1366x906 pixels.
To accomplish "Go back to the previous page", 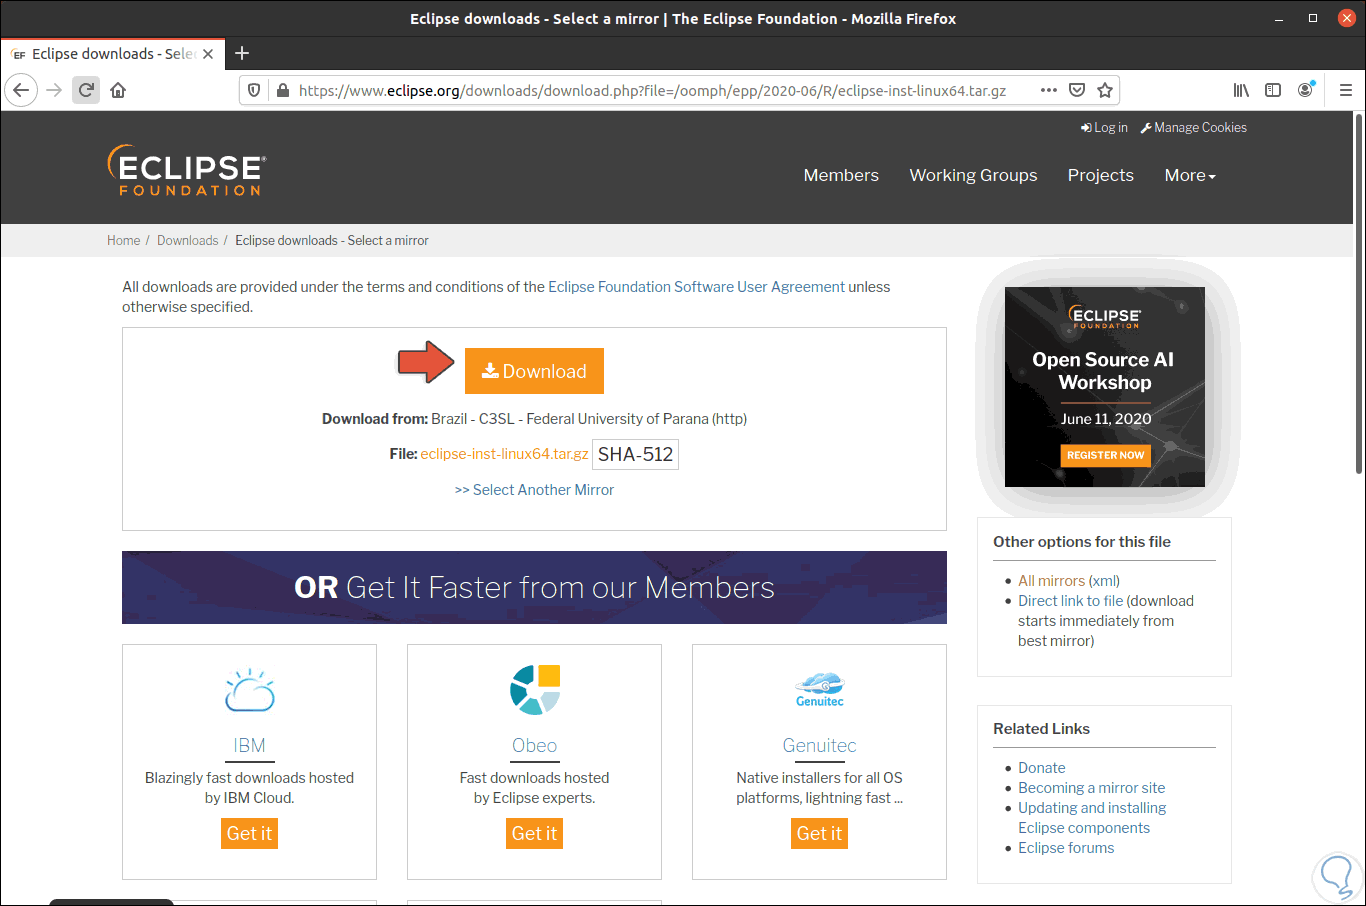I will (x=21, y=90).
